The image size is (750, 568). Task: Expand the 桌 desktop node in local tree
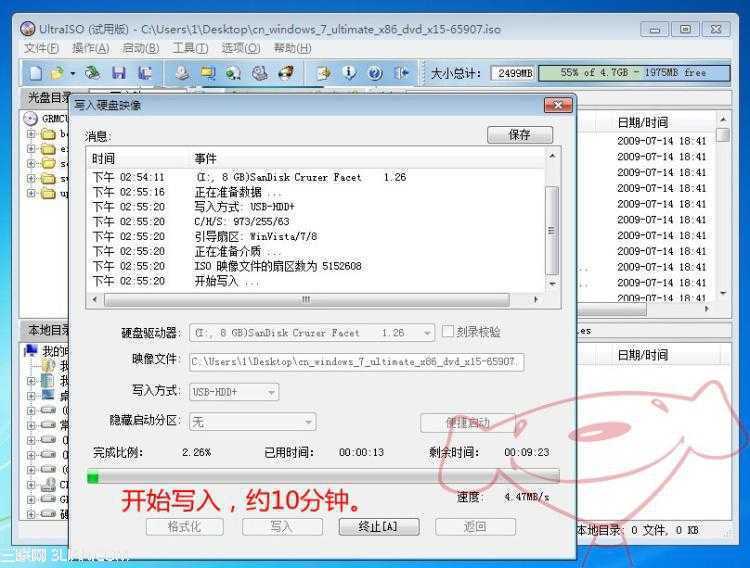click(32, 396)
